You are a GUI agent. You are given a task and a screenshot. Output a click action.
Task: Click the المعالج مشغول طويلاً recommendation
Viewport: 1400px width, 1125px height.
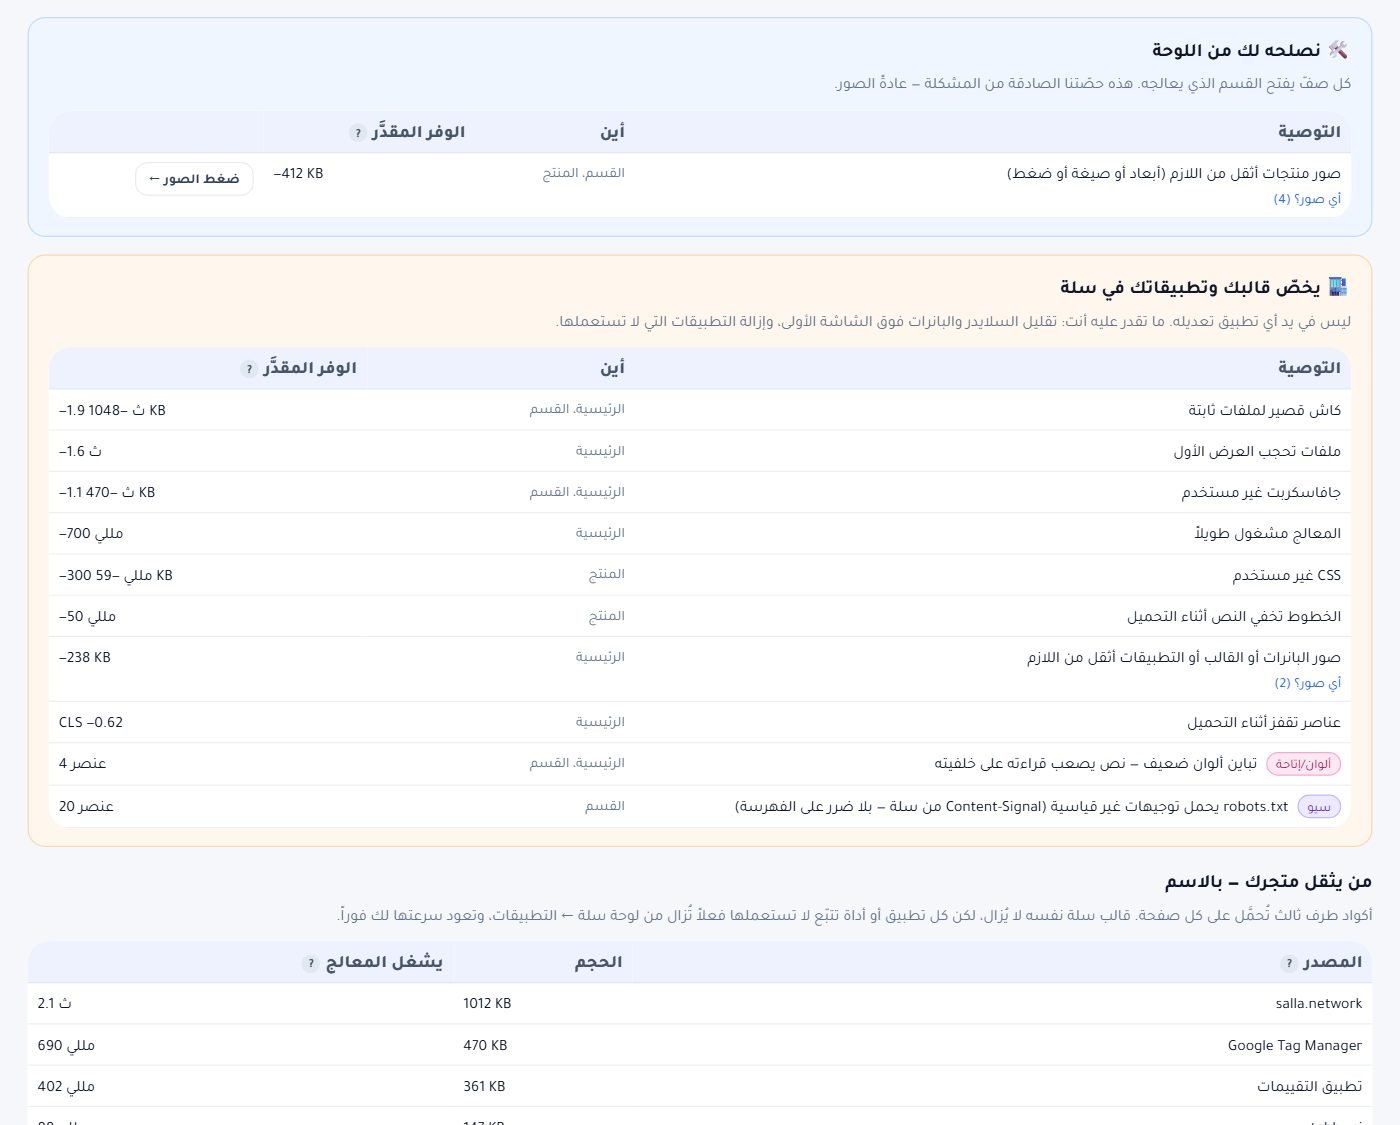[1267, 533]
